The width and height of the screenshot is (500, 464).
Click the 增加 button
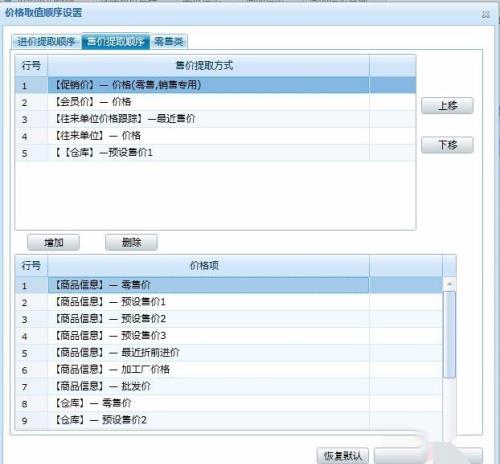(x=53, y=242)
